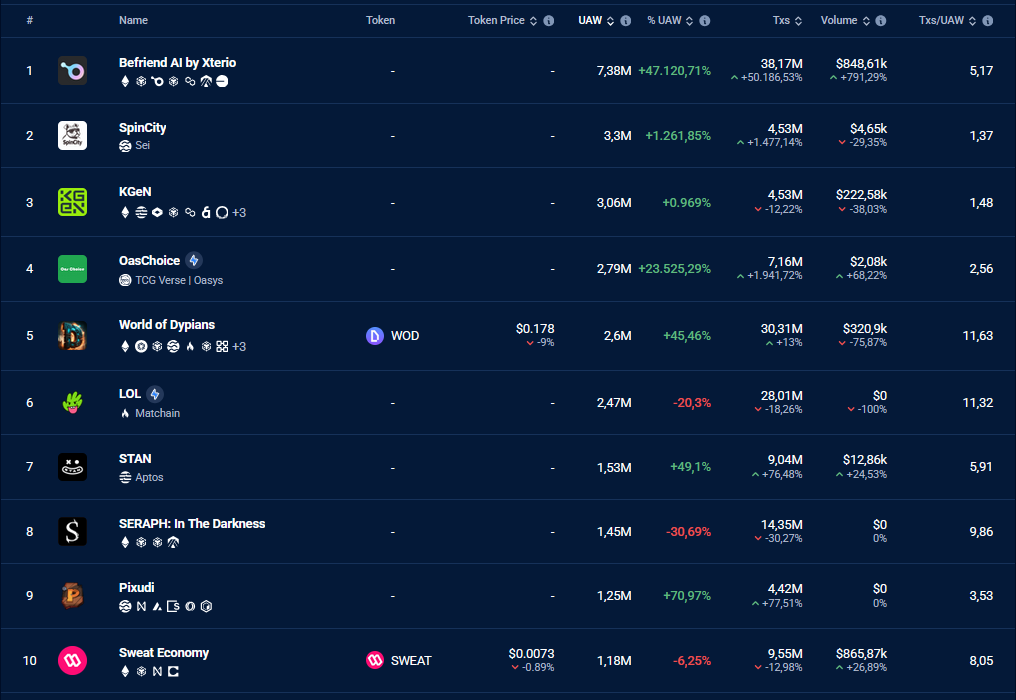Click token price $0.0073
The height and width of the screenshot is (700, 1016).
point(531,653)
